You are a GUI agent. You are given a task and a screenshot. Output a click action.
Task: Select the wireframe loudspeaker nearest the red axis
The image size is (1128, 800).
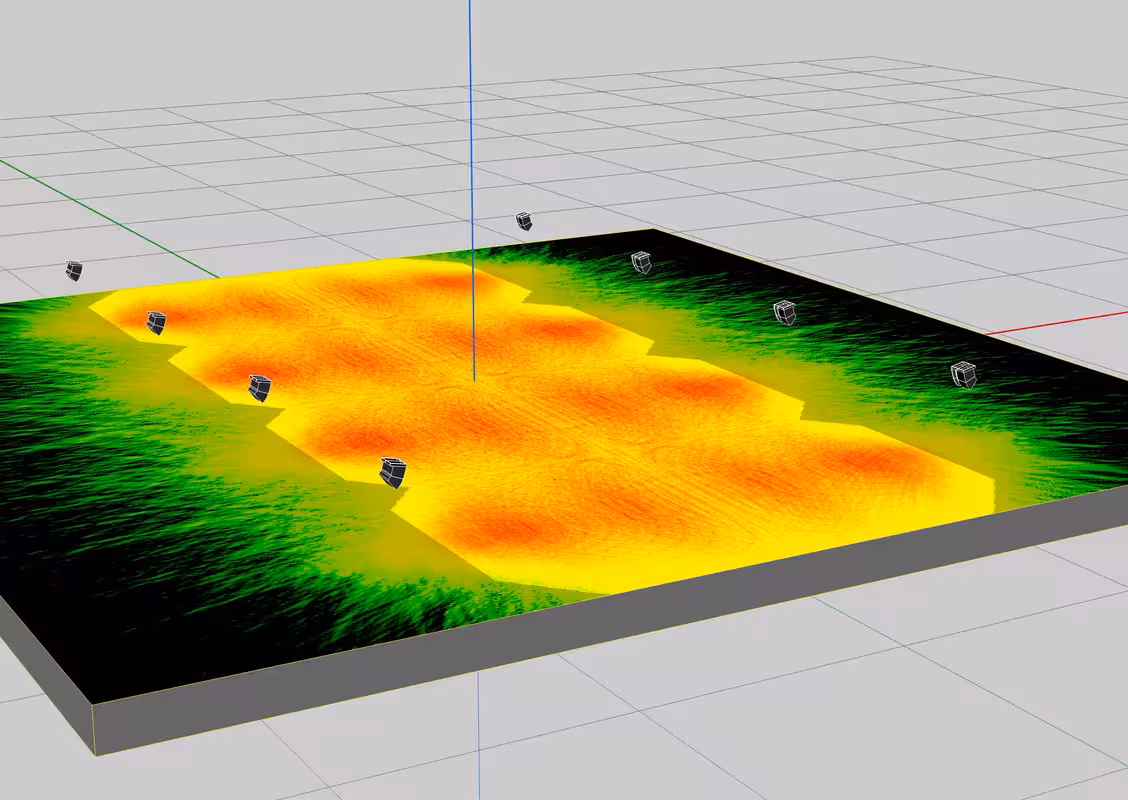tap(964, 376)
